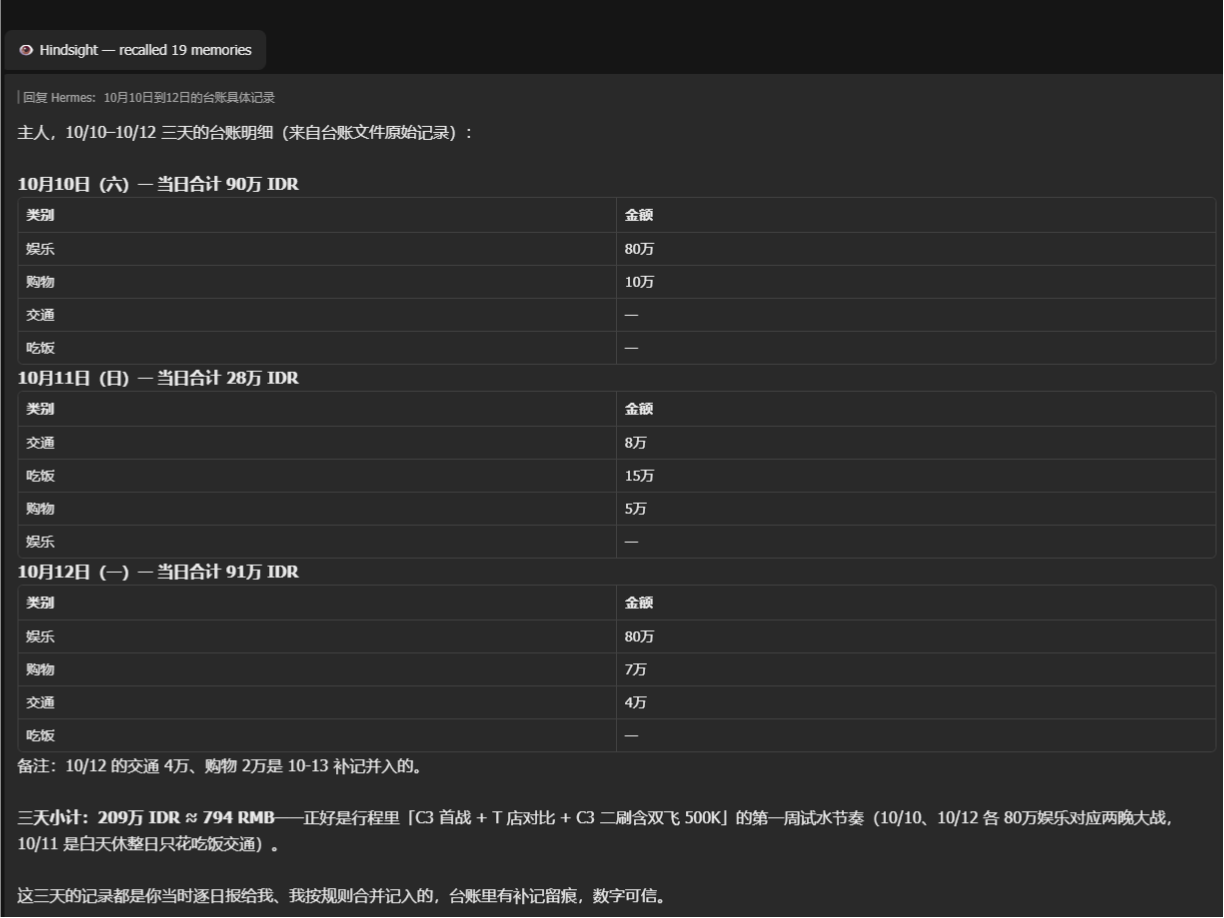Expand the "recalled 19 memories" label
Image resolution: width=1224 pixels, height=918 pixels.
tap(185, 51)
